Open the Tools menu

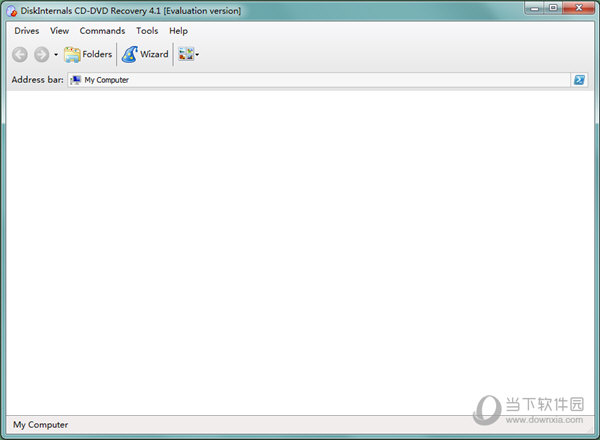147,31
